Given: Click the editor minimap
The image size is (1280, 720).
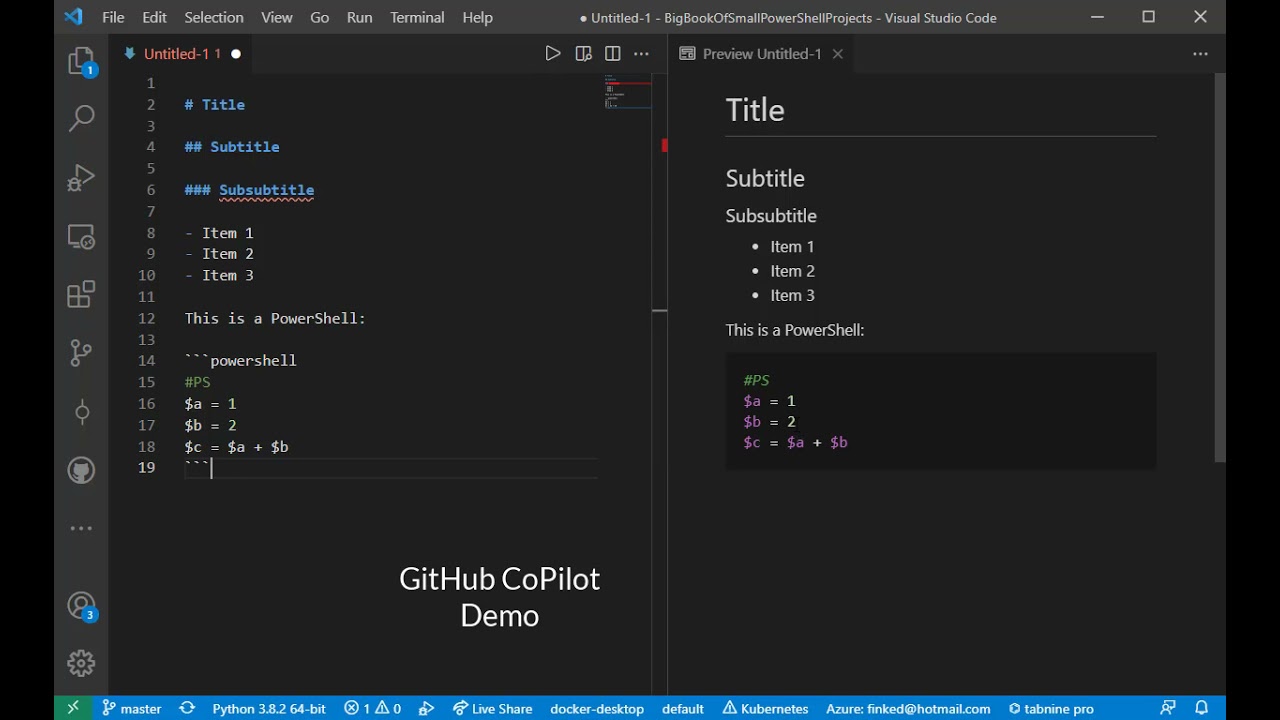Looking at the screenshot, I should (x=628, y=91).
